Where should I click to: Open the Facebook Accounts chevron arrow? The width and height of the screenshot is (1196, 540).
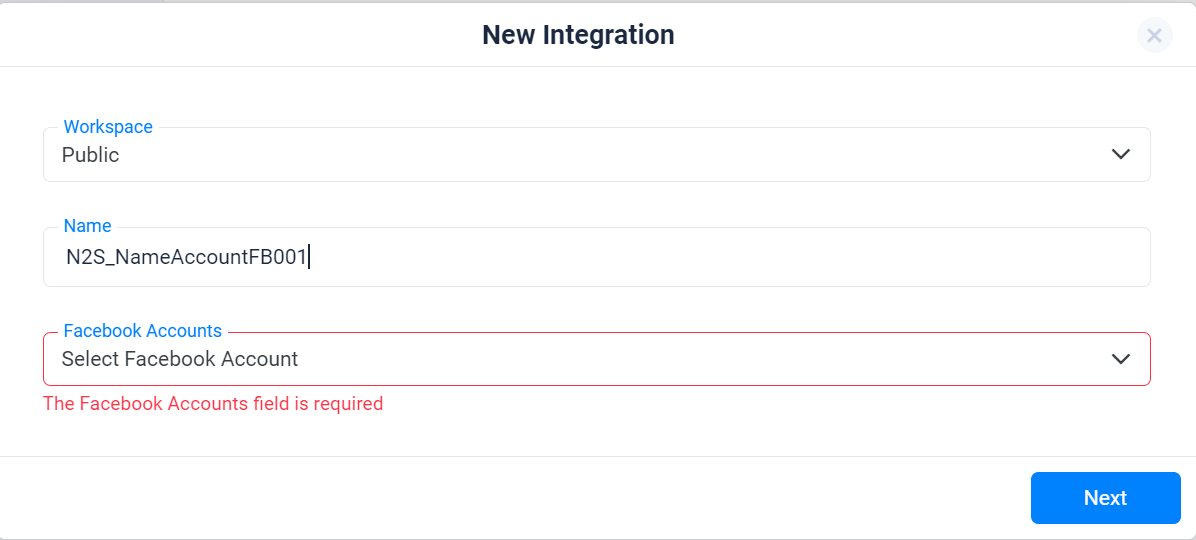(1120, 358)
